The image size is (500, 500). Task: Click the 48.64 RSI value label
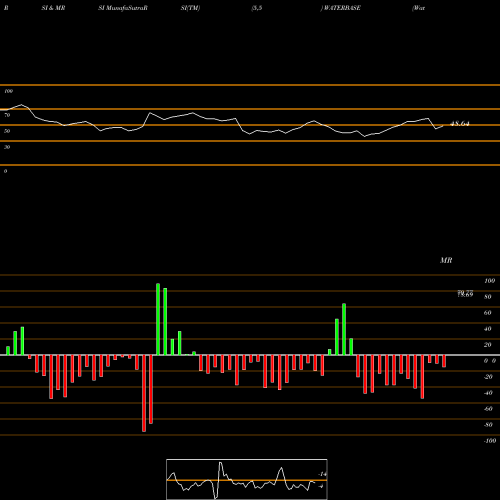point(460,124)
